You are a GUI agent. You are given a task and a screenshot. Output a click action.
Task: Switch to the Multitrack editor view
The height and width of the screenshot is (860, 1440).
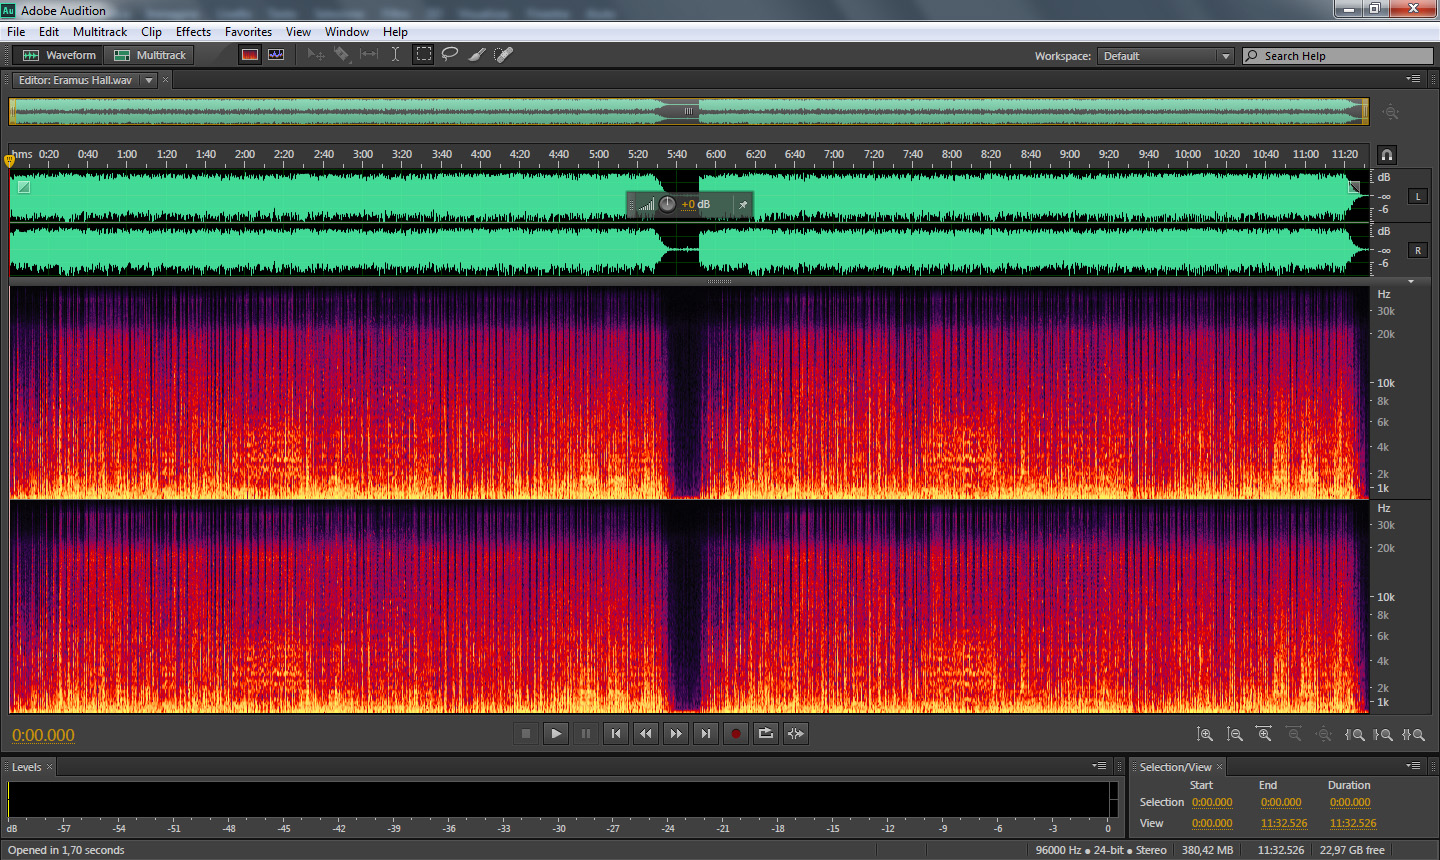(150, 55)
